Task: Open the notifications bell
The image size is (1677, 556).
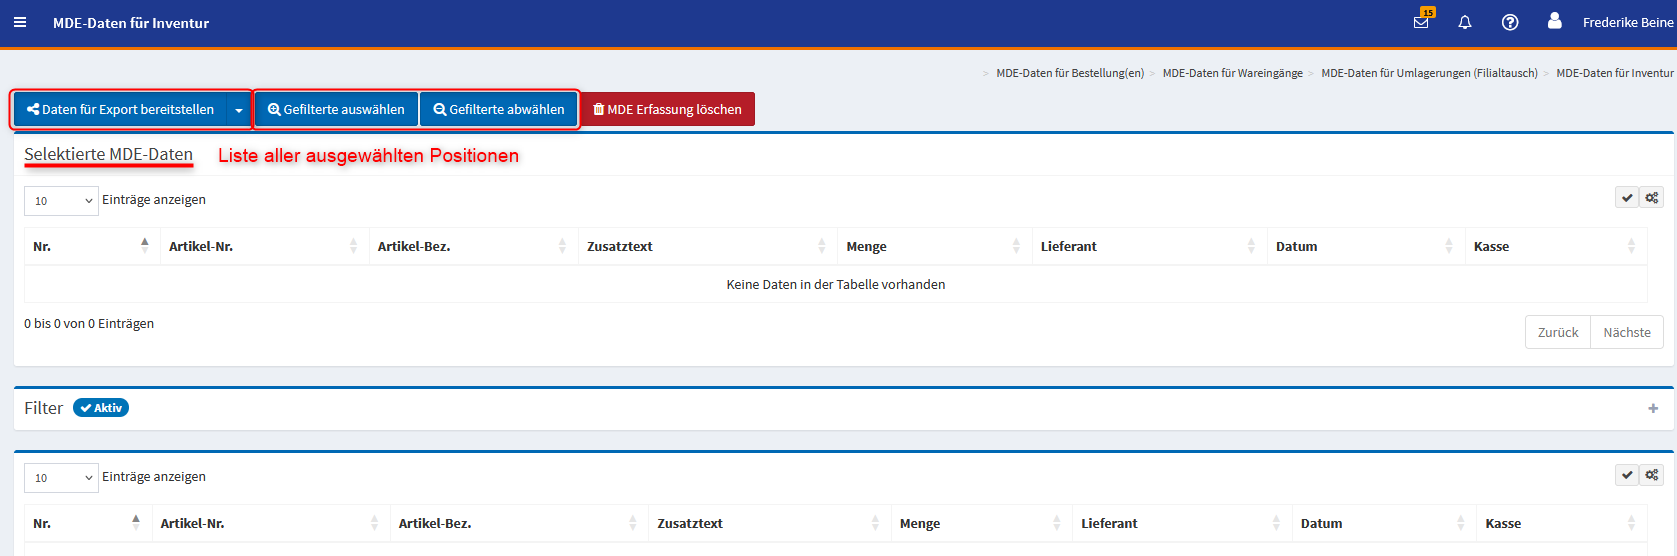Action: (x=1465, y=22)
